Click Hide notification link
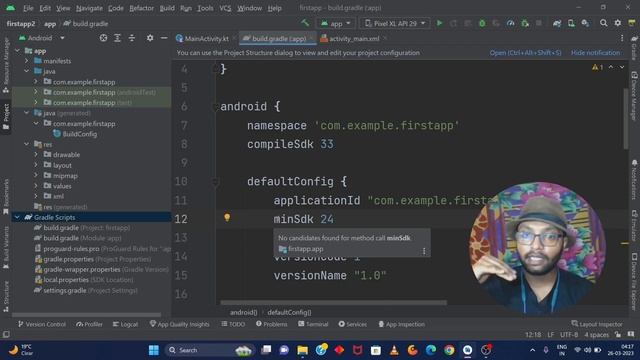 click(595, 53)
